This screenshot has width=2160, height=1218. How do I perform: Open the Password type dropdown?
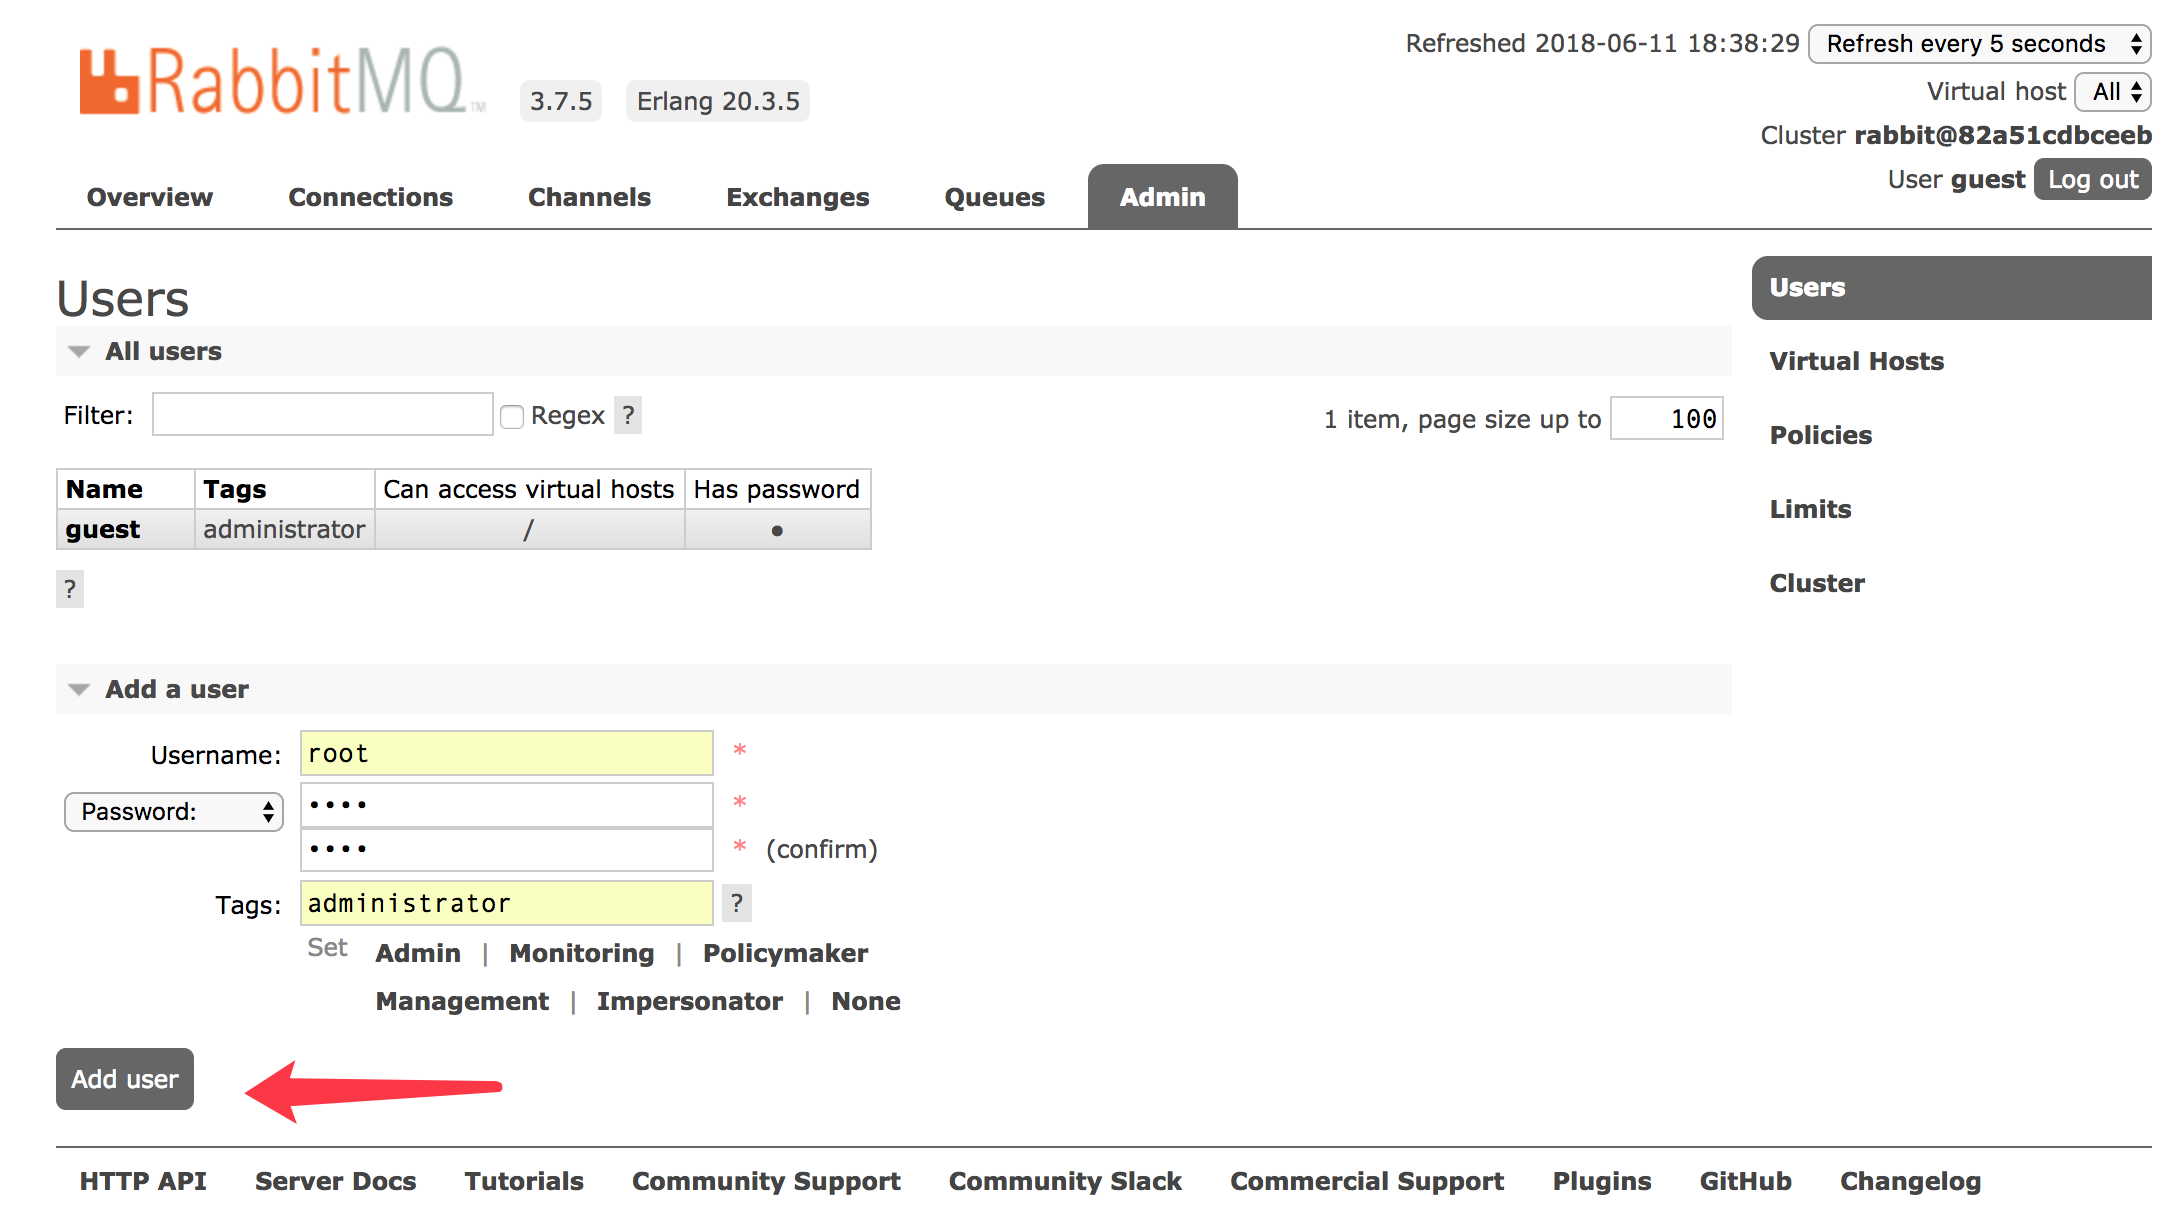click(x=174, y=811)
